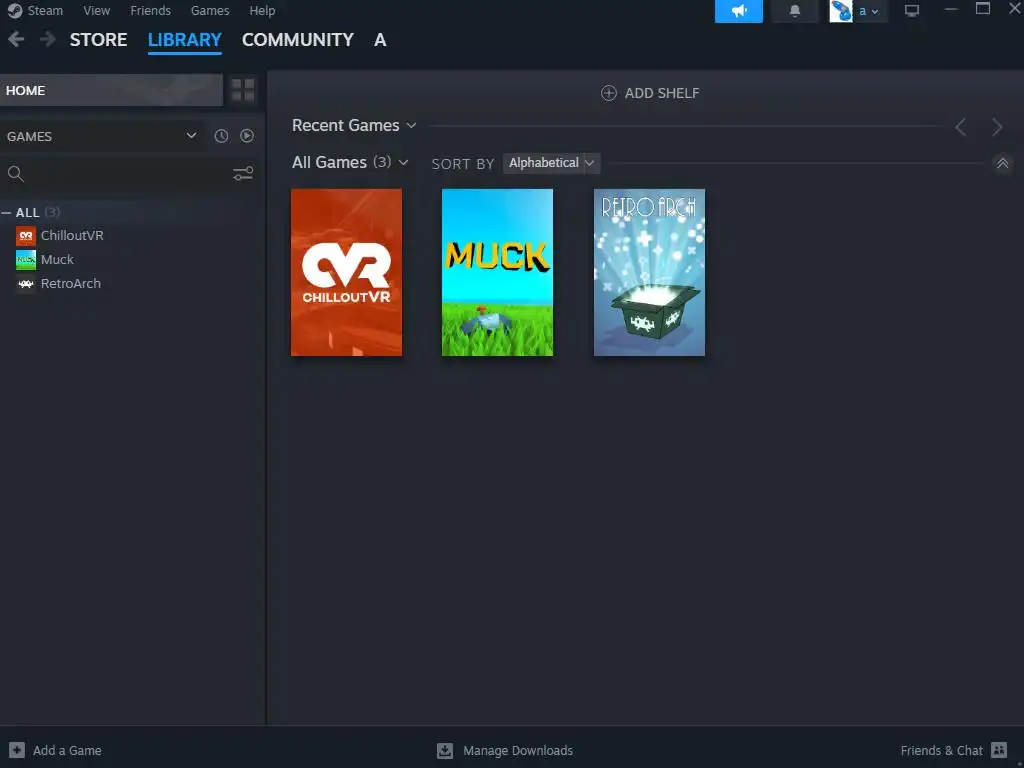The image size is (1024, 768).
Task: Select ChilloutVR in the game list
Action: (x=72, y=236)
